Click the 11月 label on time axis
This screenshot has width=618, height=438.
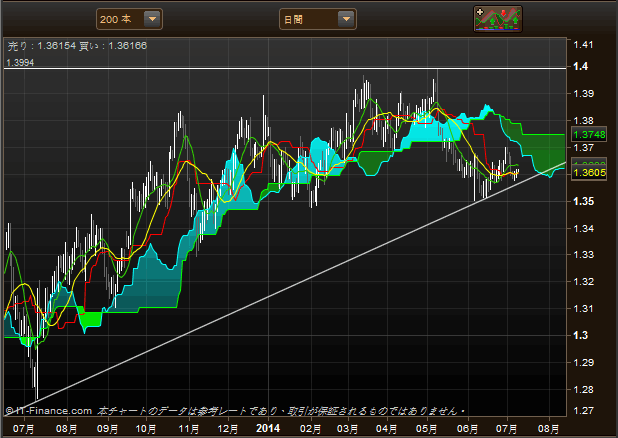click(x=188, y=429)
